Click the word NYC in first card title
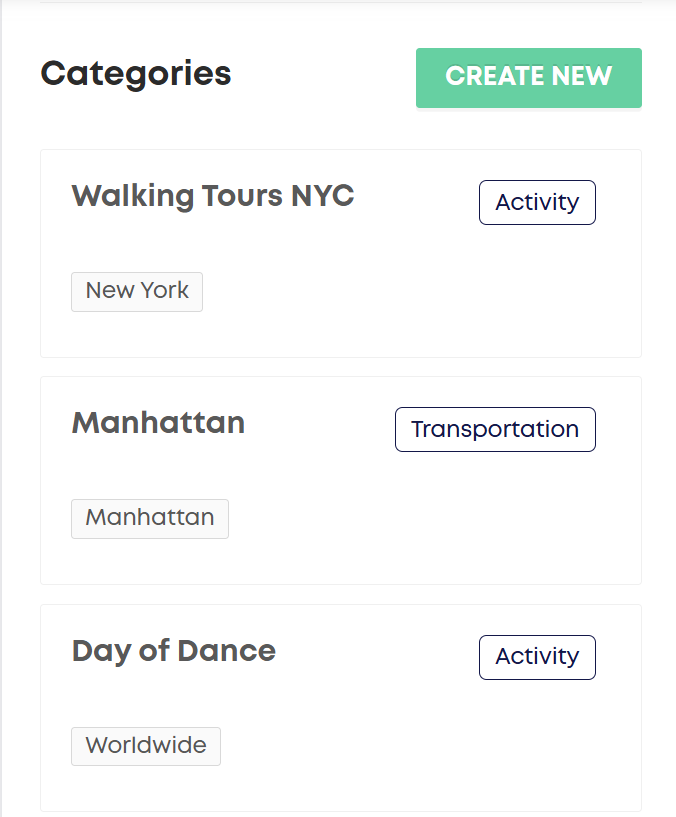 [322, 196]
